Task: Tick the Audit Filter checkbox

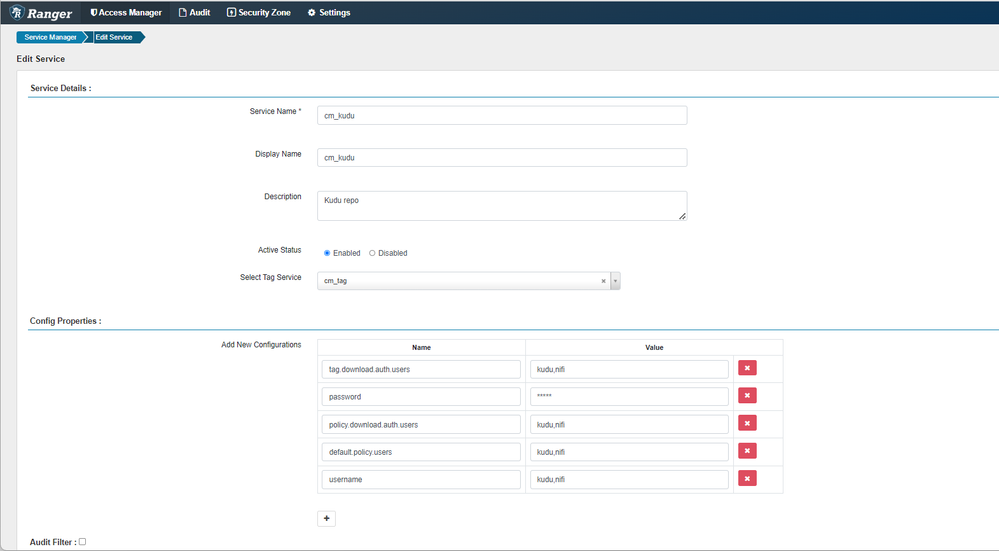Action: tap(82, 541)
